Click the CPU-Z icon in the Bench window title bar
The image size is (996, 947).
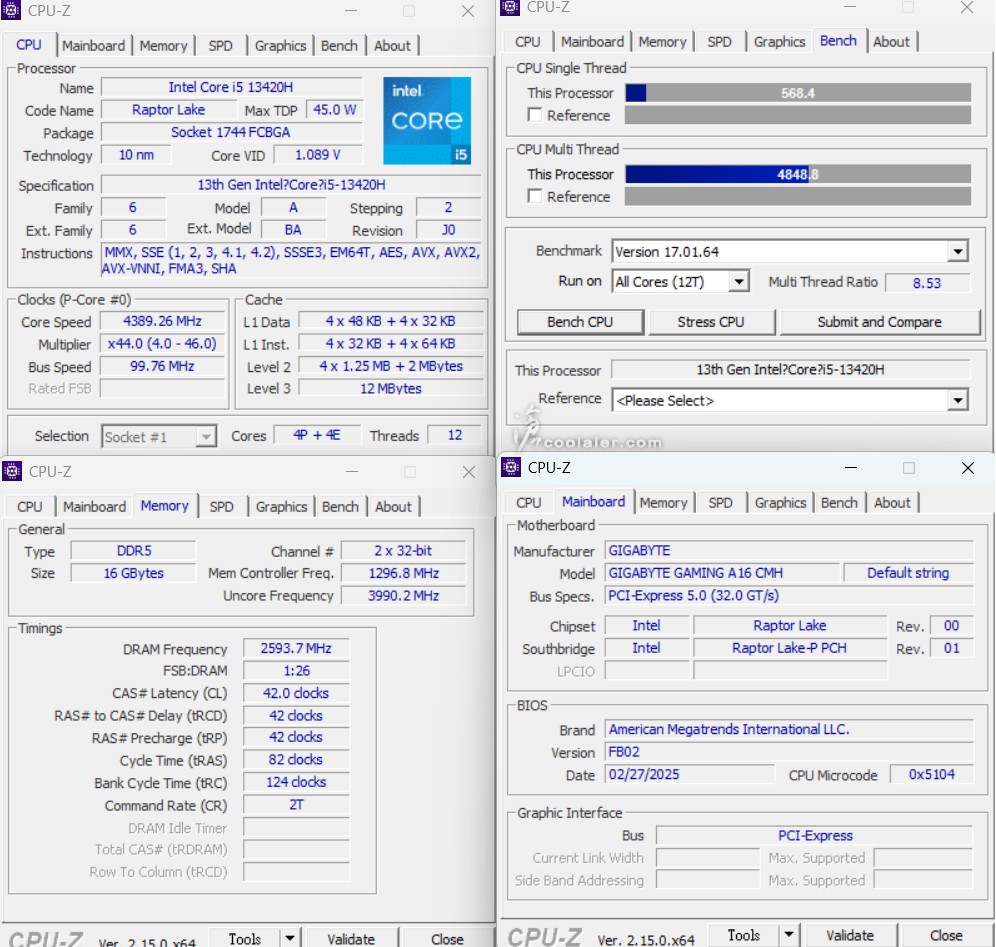[x=510, y=7]
